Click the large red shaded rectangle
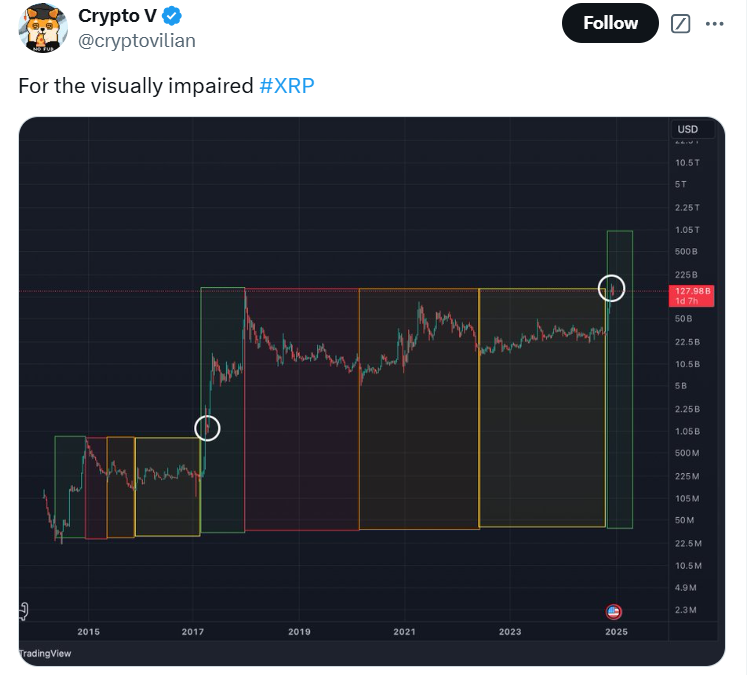The height and width of the screenshot is (675, 750). point(302,409)
